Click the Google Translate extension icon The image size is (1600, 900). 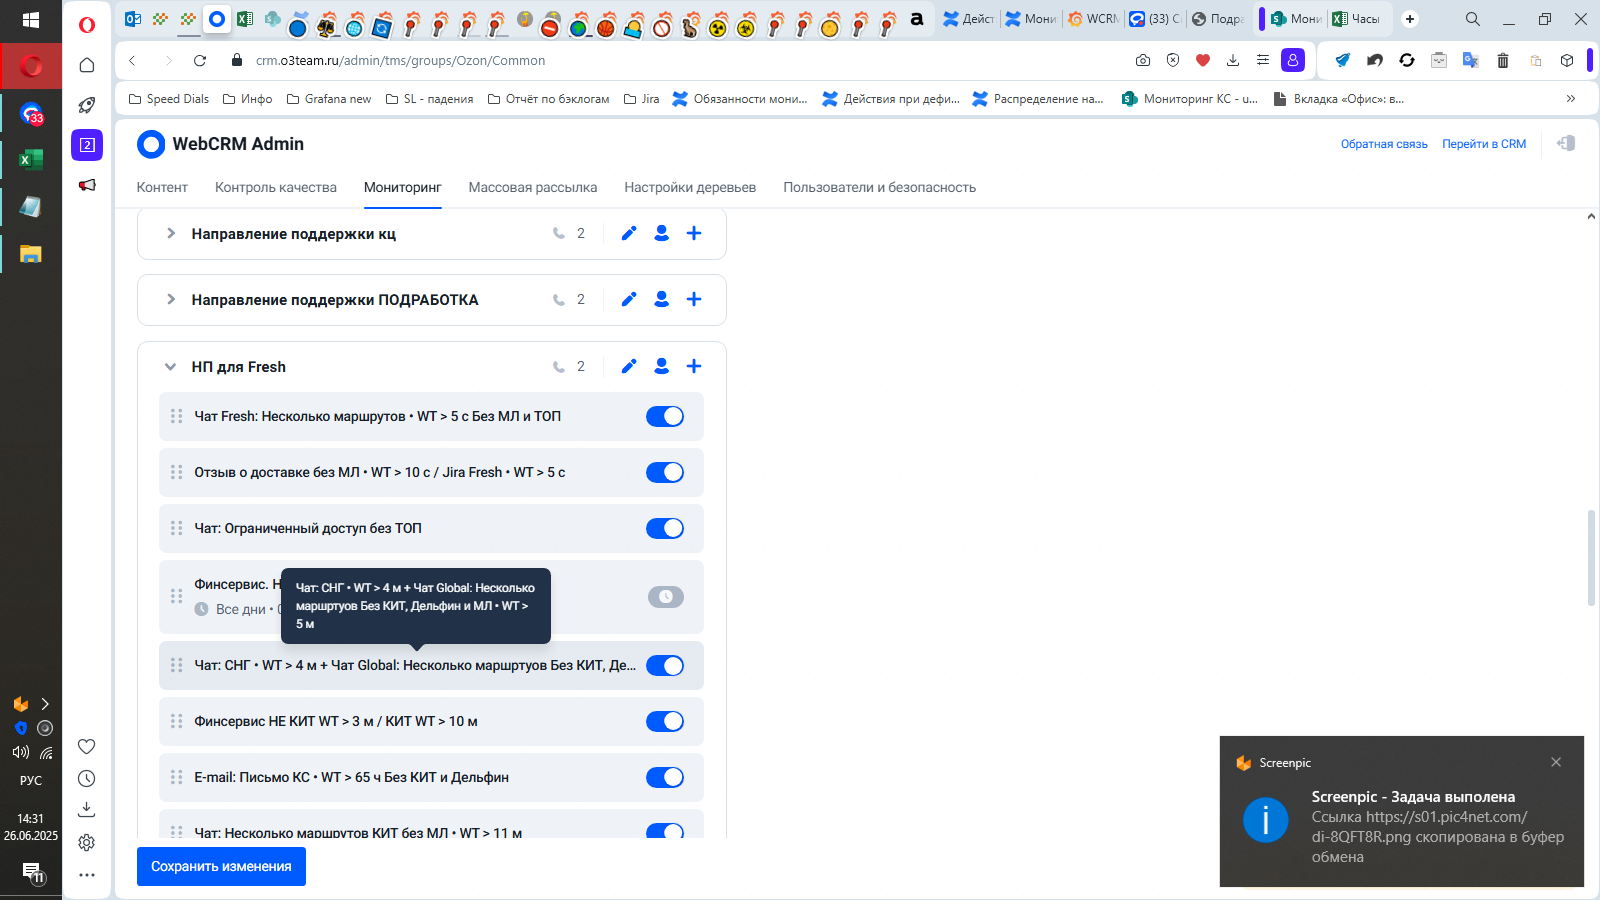coord(1470,60)
